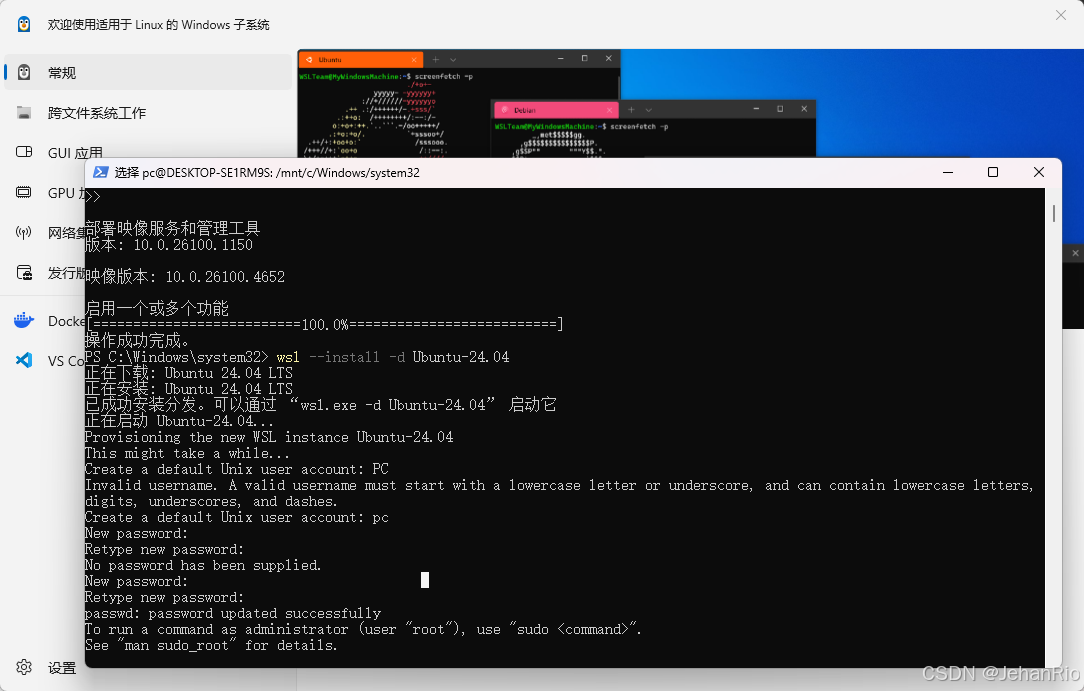Minimize the Debian preview terminal window

pyautogui.click(x=756, y=109)
